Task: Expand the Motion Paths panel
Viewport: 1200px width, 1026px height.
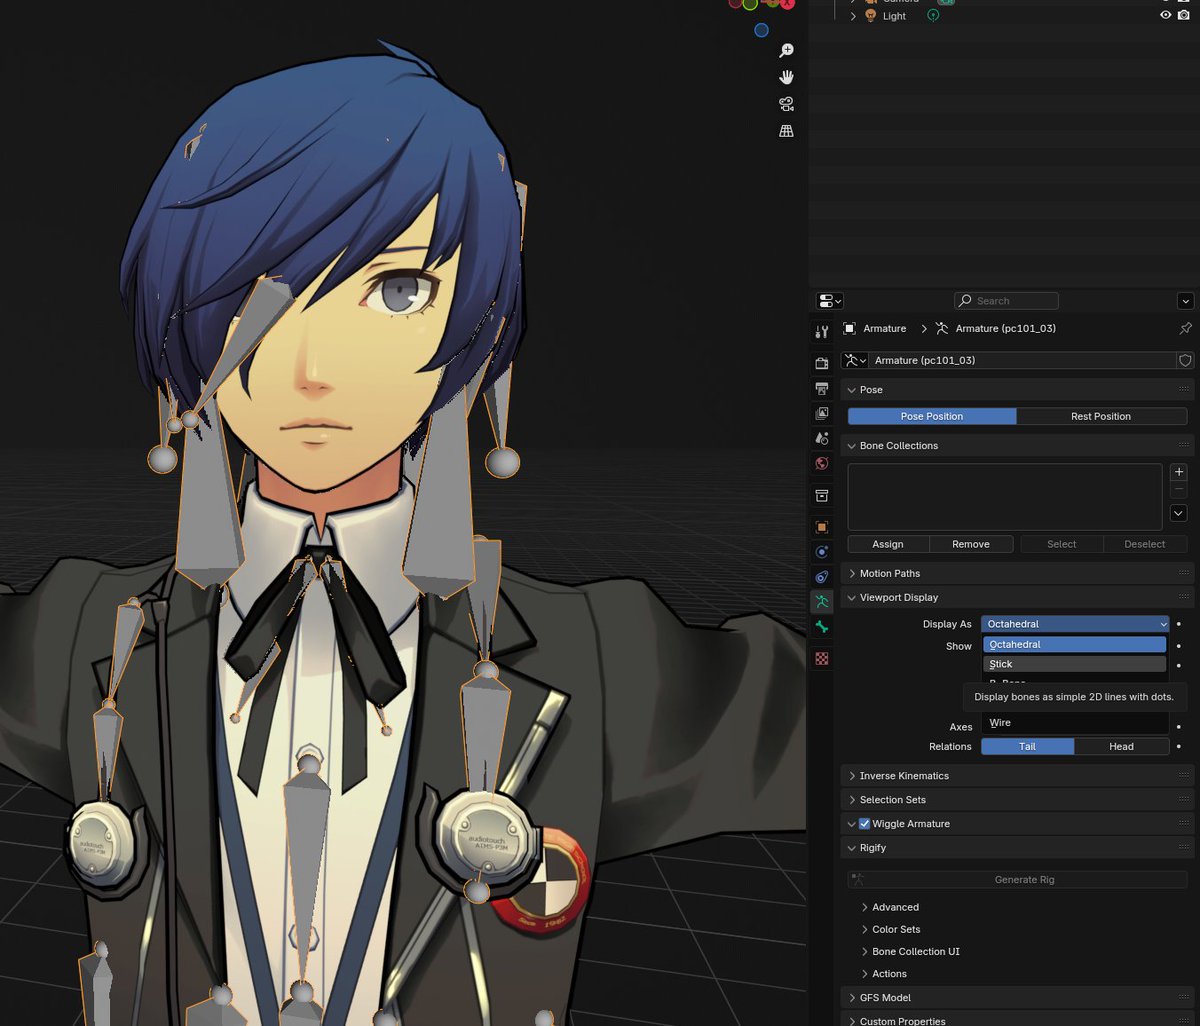Action: click(852, 574)
